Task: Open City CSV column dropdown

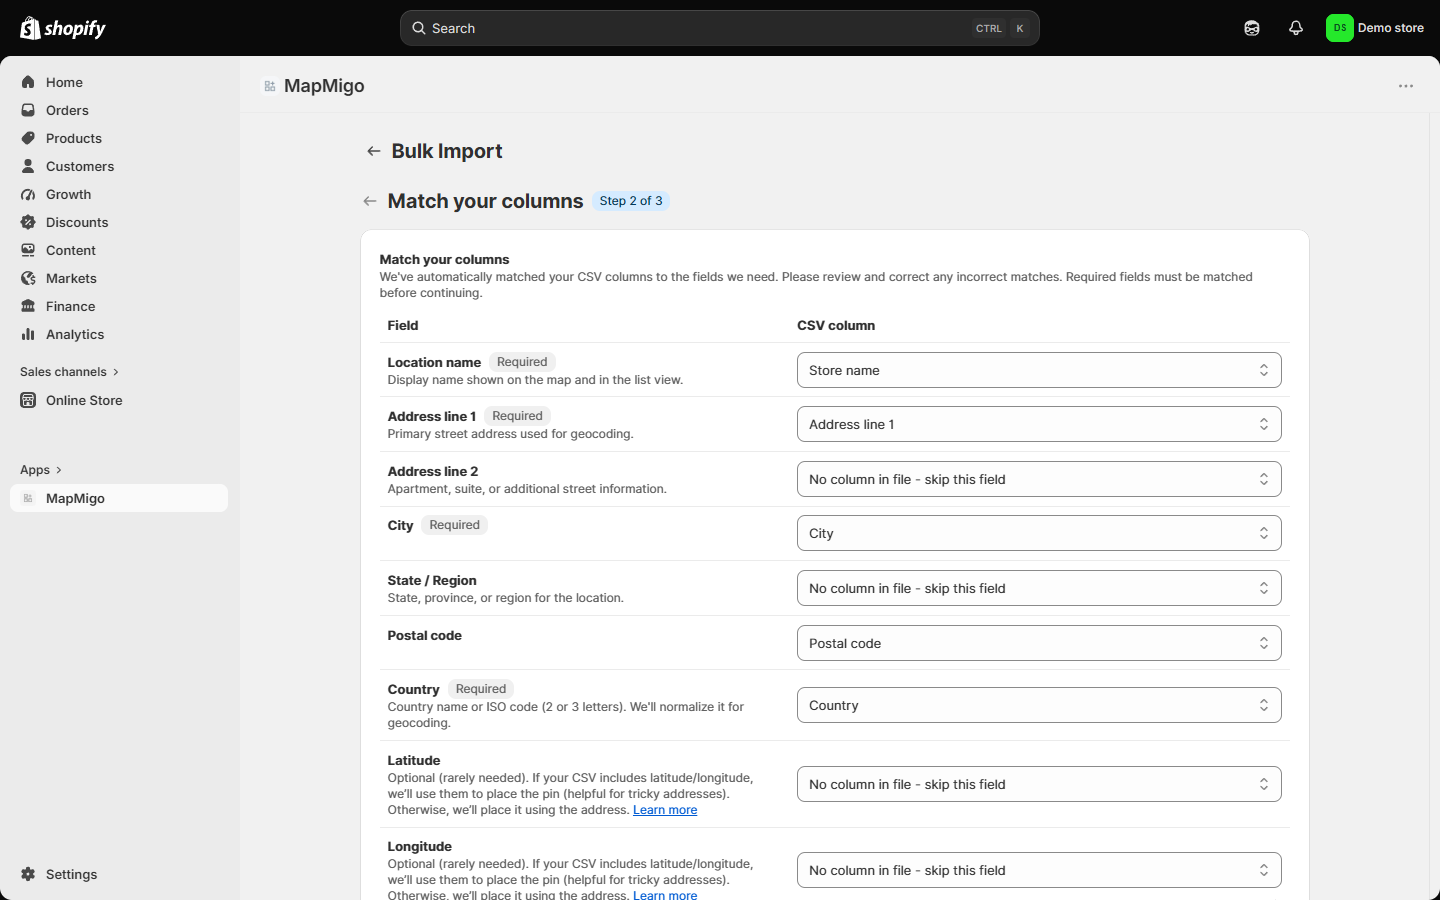Action: point(1039,533)
